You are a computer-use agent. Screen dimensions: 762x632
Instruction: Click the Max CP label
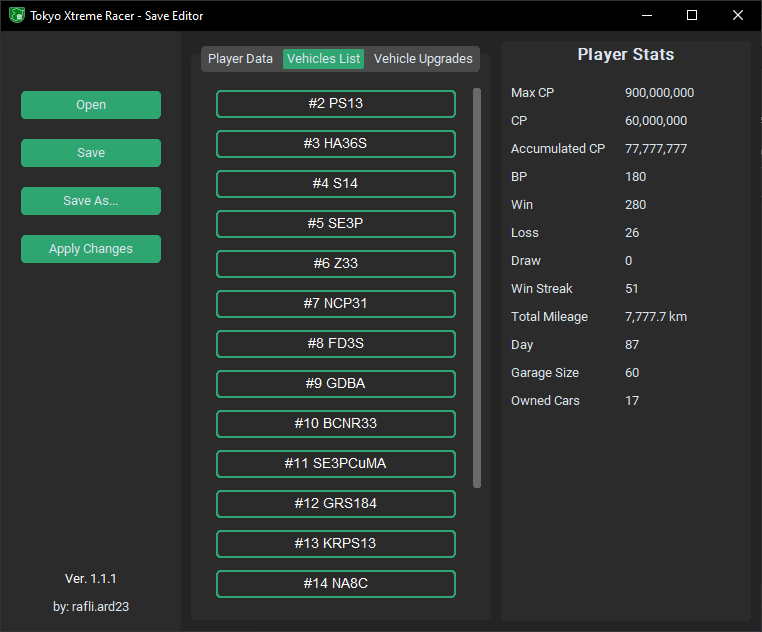[x=533, y=93]
